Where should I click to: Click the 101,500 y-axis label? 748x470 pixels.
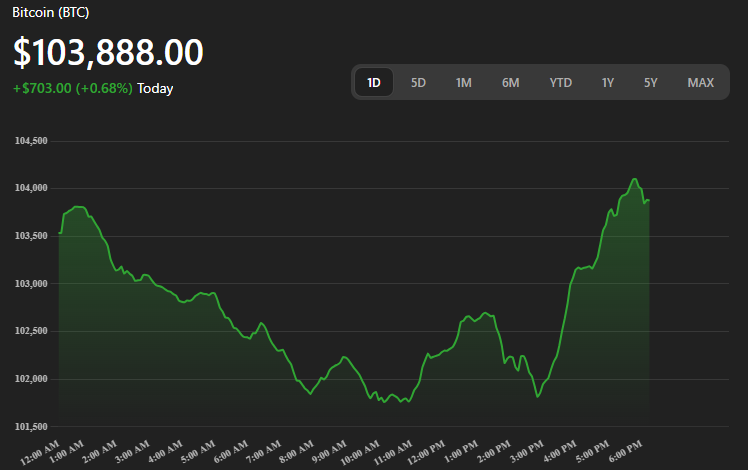tap(31, 426)
